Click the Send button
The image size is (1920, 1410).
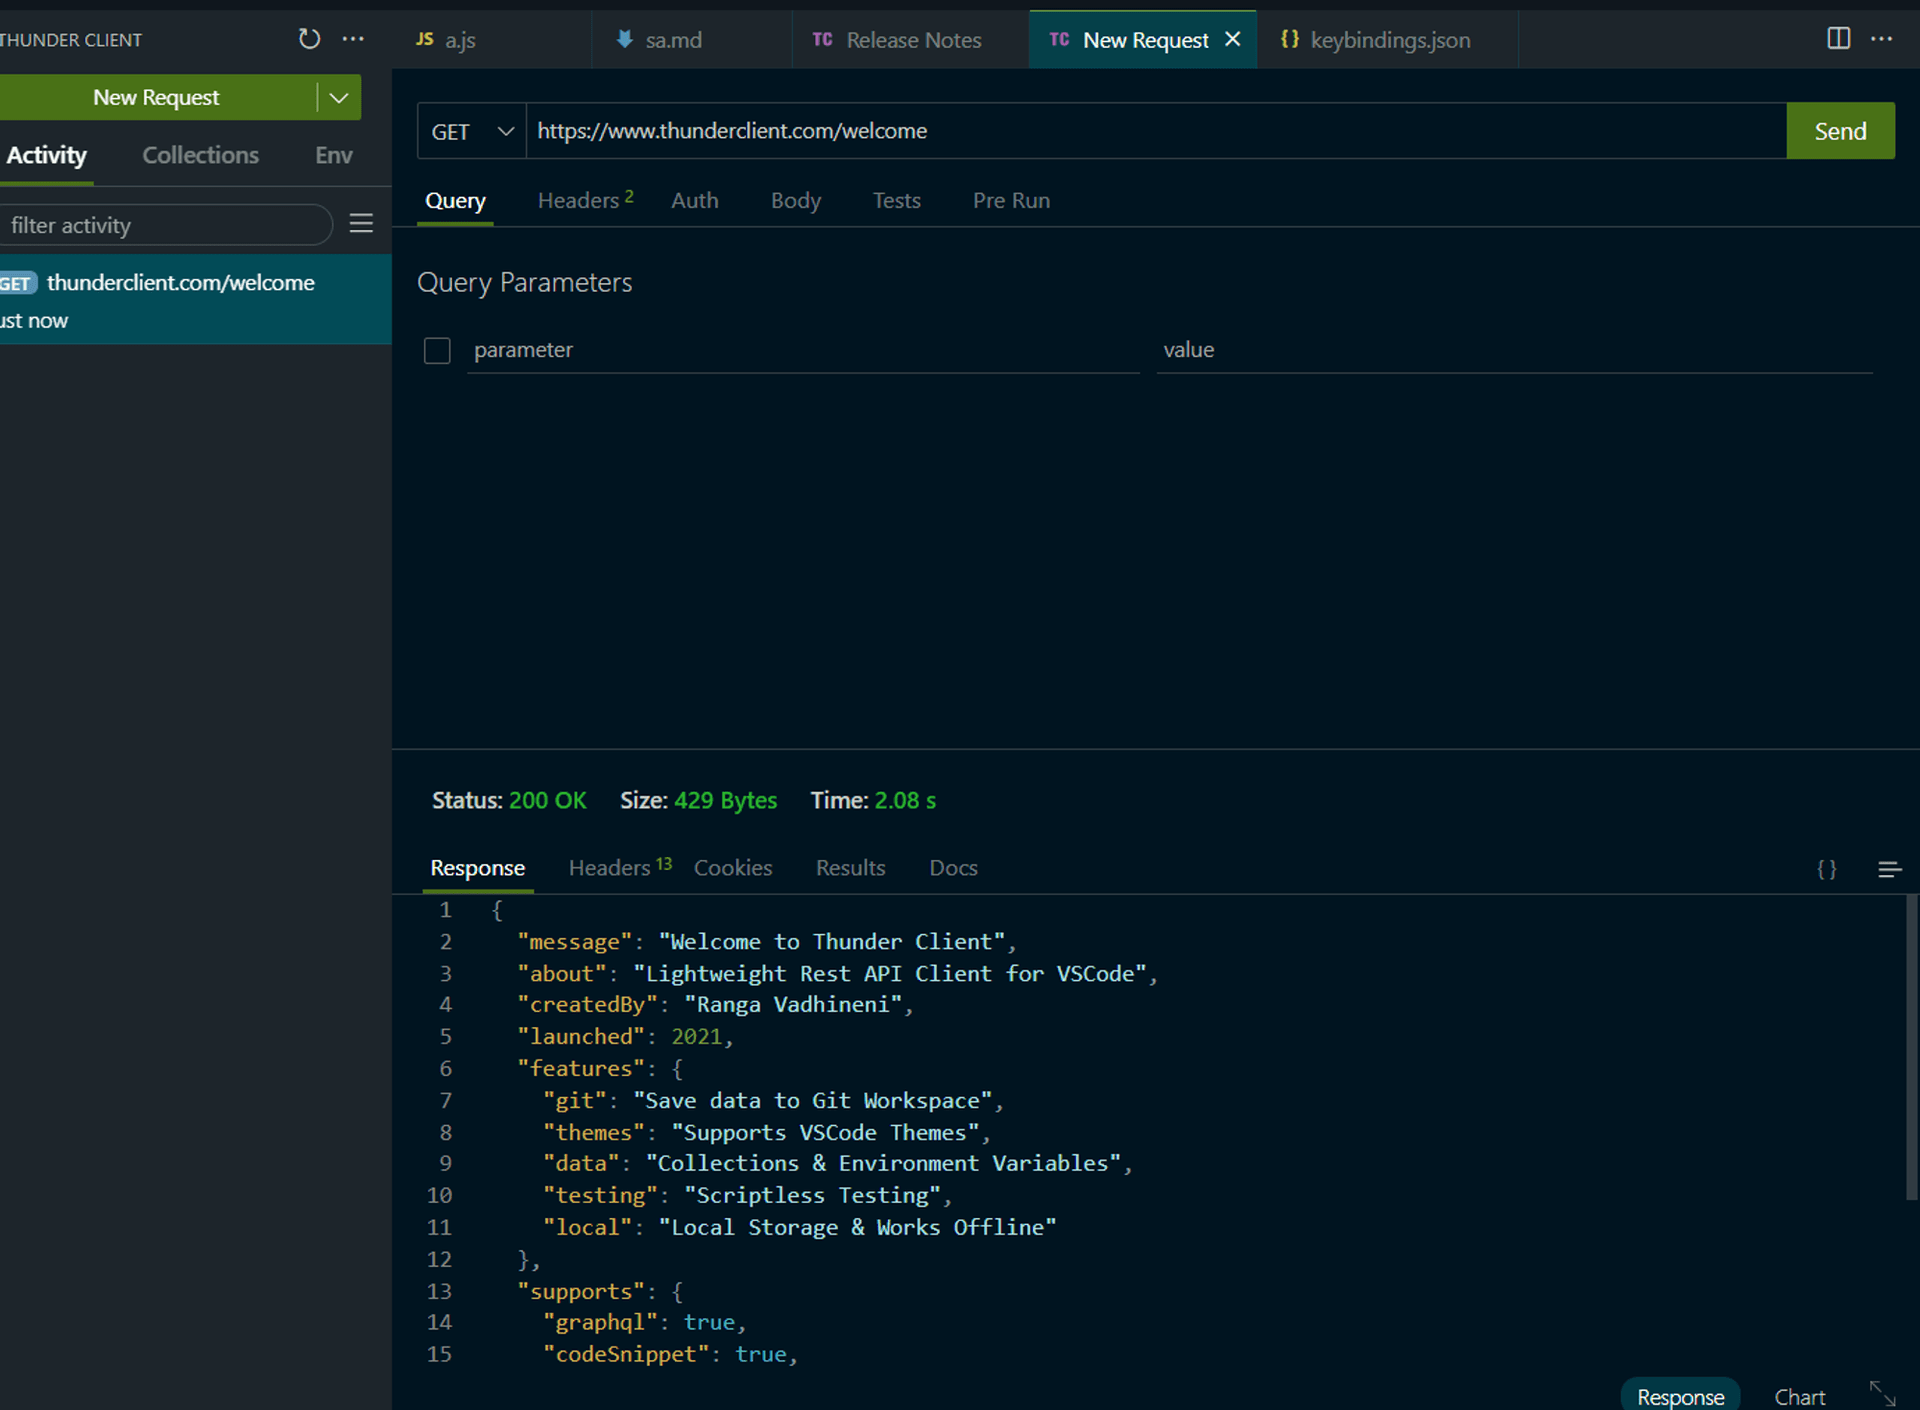click(x=1840, y=131)
